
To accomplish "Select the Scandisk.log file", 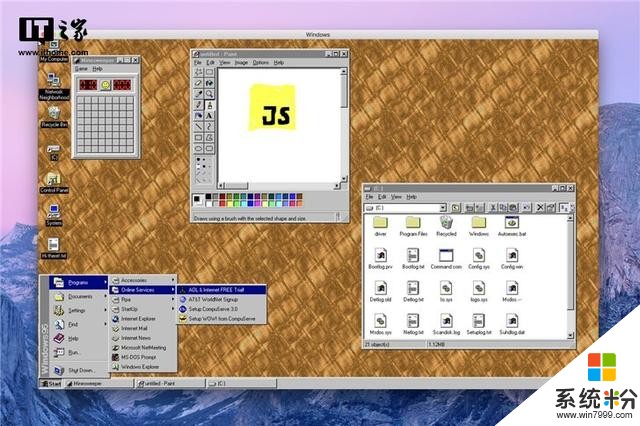I will [x=446, y=325].
